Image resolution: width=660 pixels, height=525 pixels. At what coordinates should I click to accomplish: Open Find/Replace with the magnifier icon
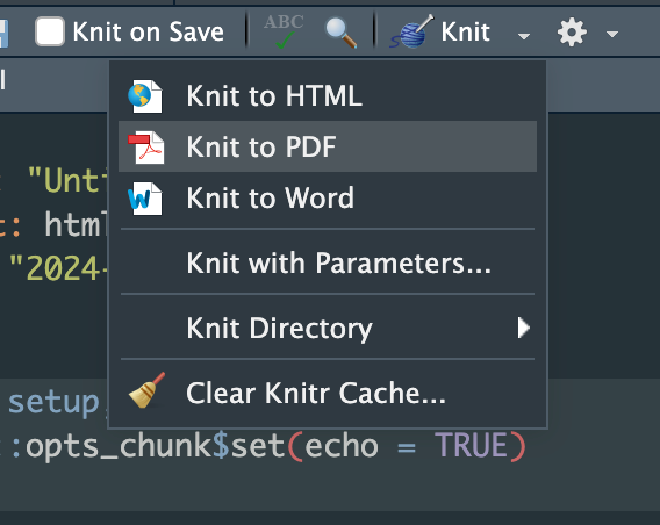(341, 32)
